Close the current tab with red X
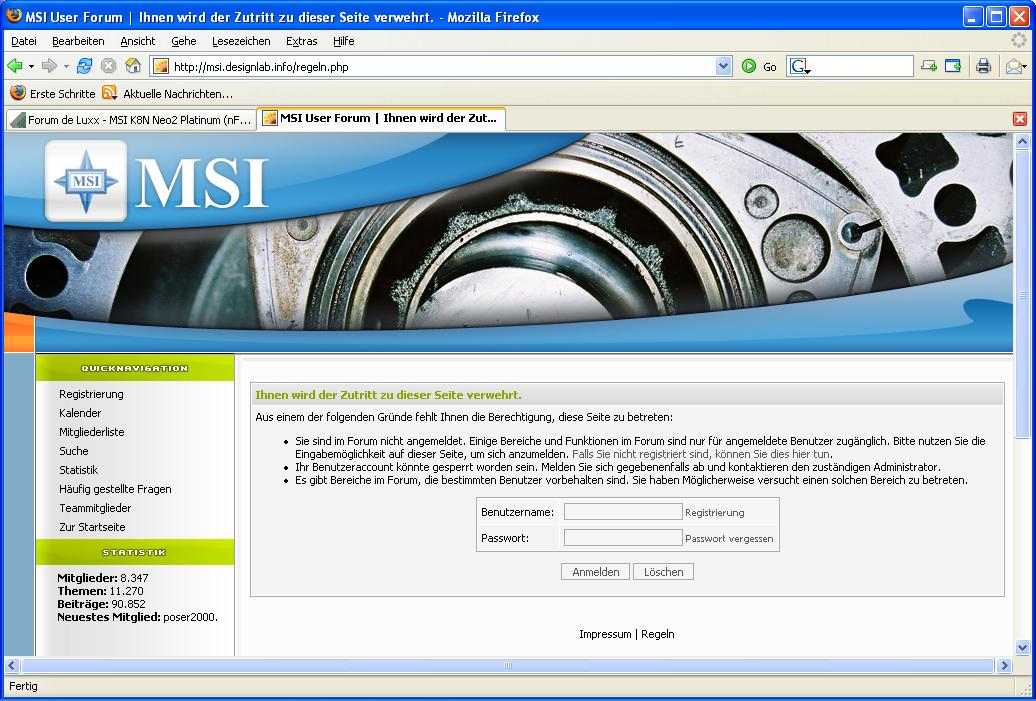 [x=1019, y=119]
